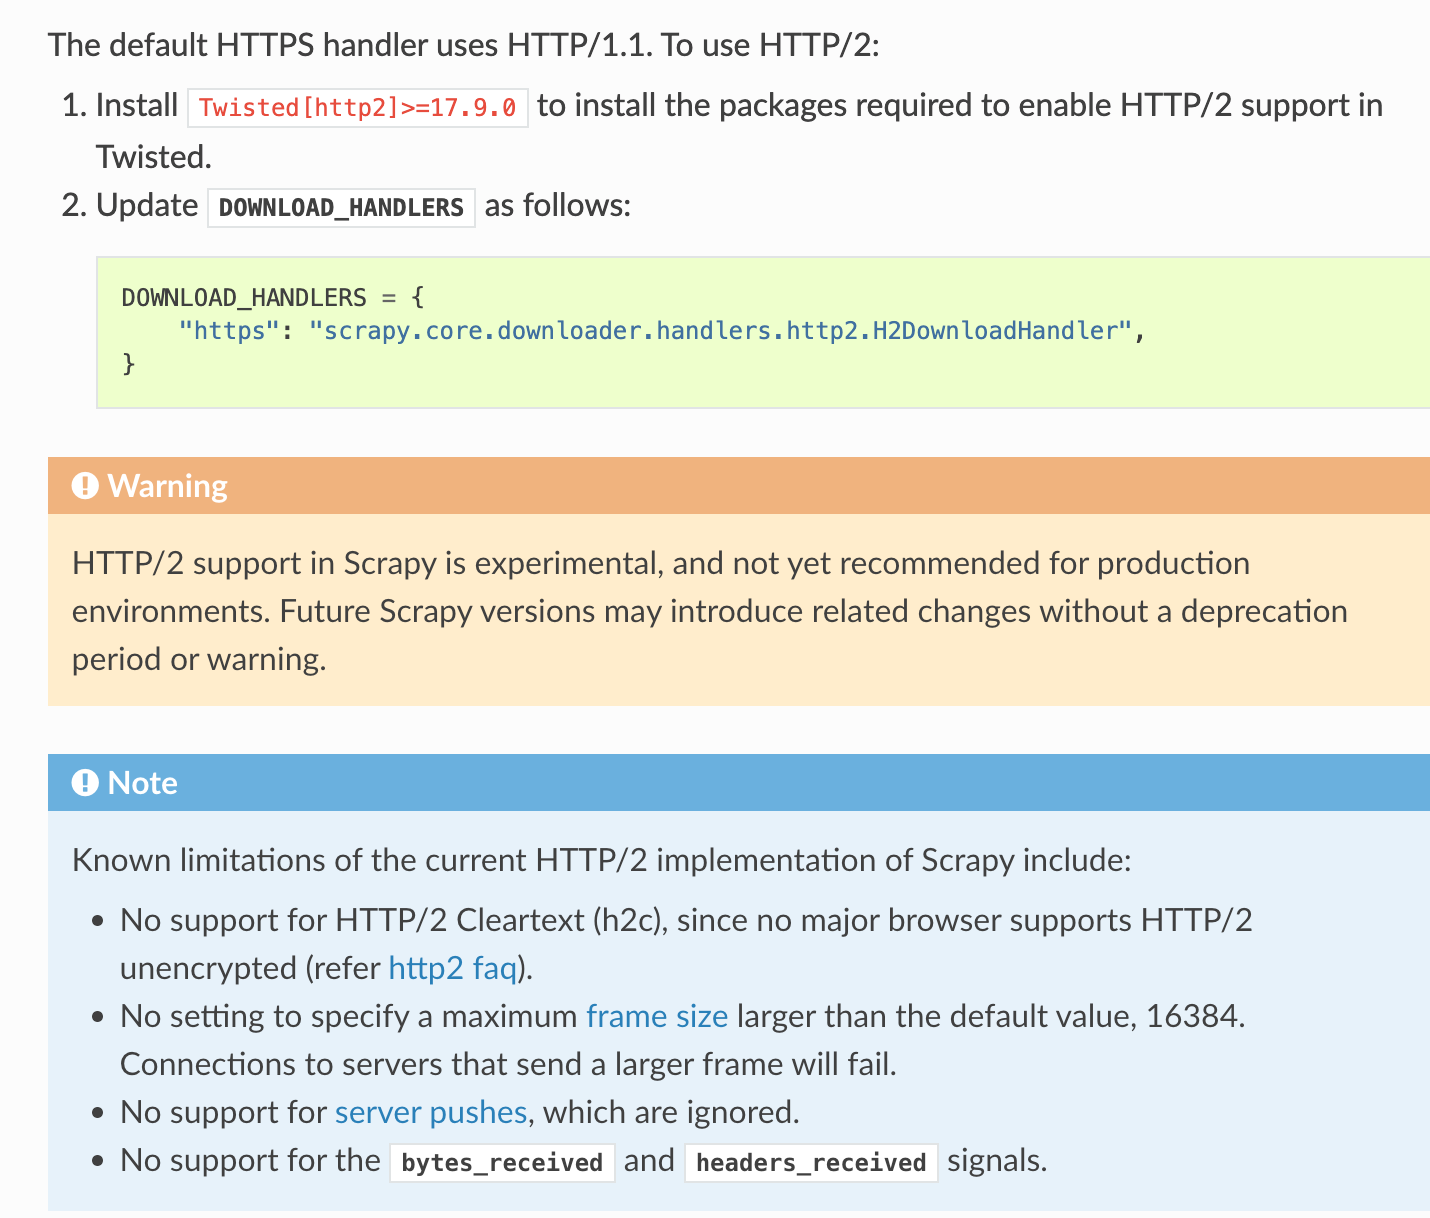This screenshot has height=1218, width=1430.
Task: Click the "https" key in the code block
Action: point(229,331)
